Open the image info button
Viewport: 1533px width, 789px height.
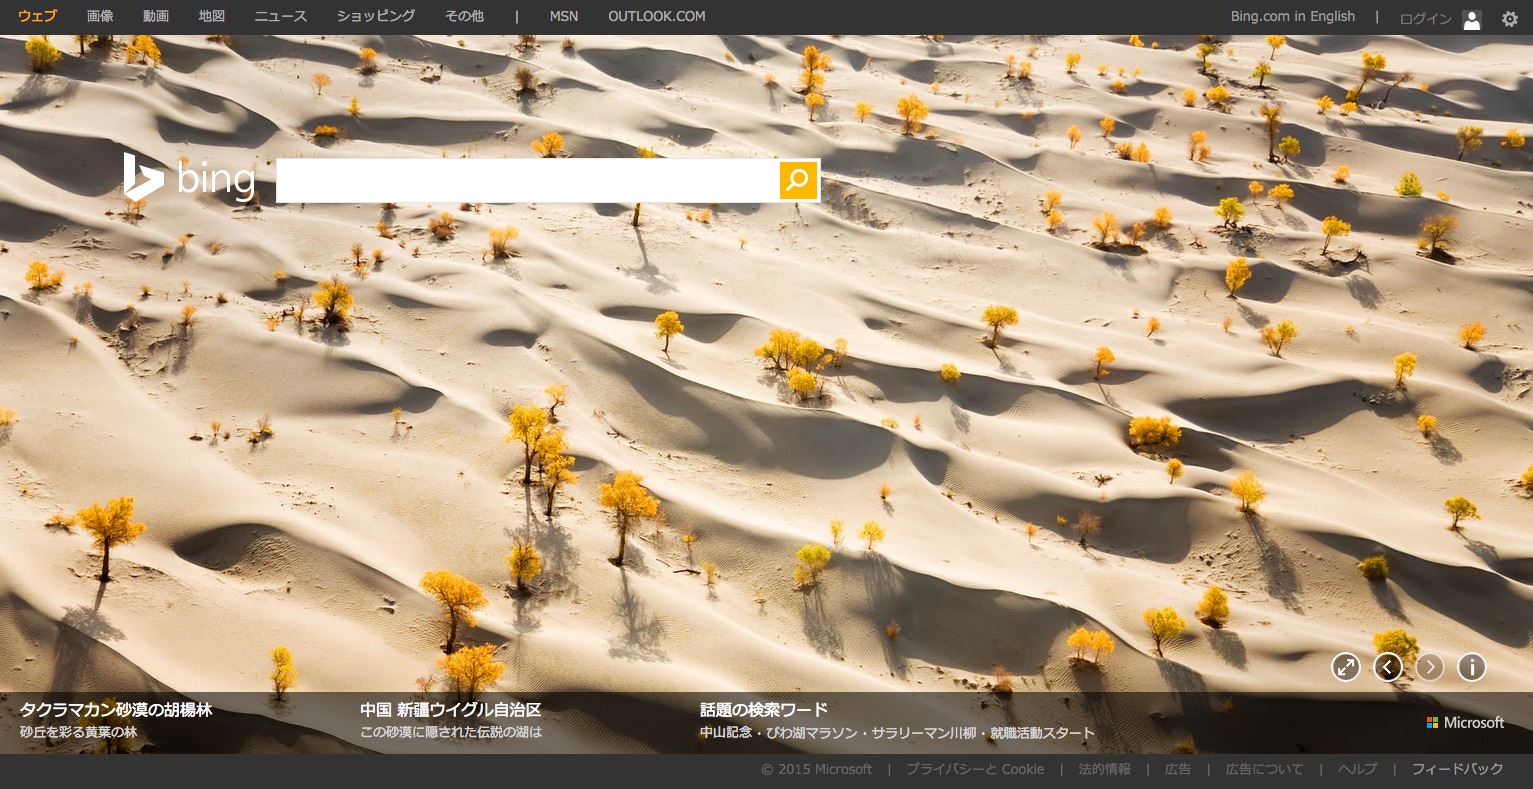pyautogui.click(x=1471, y=667)
